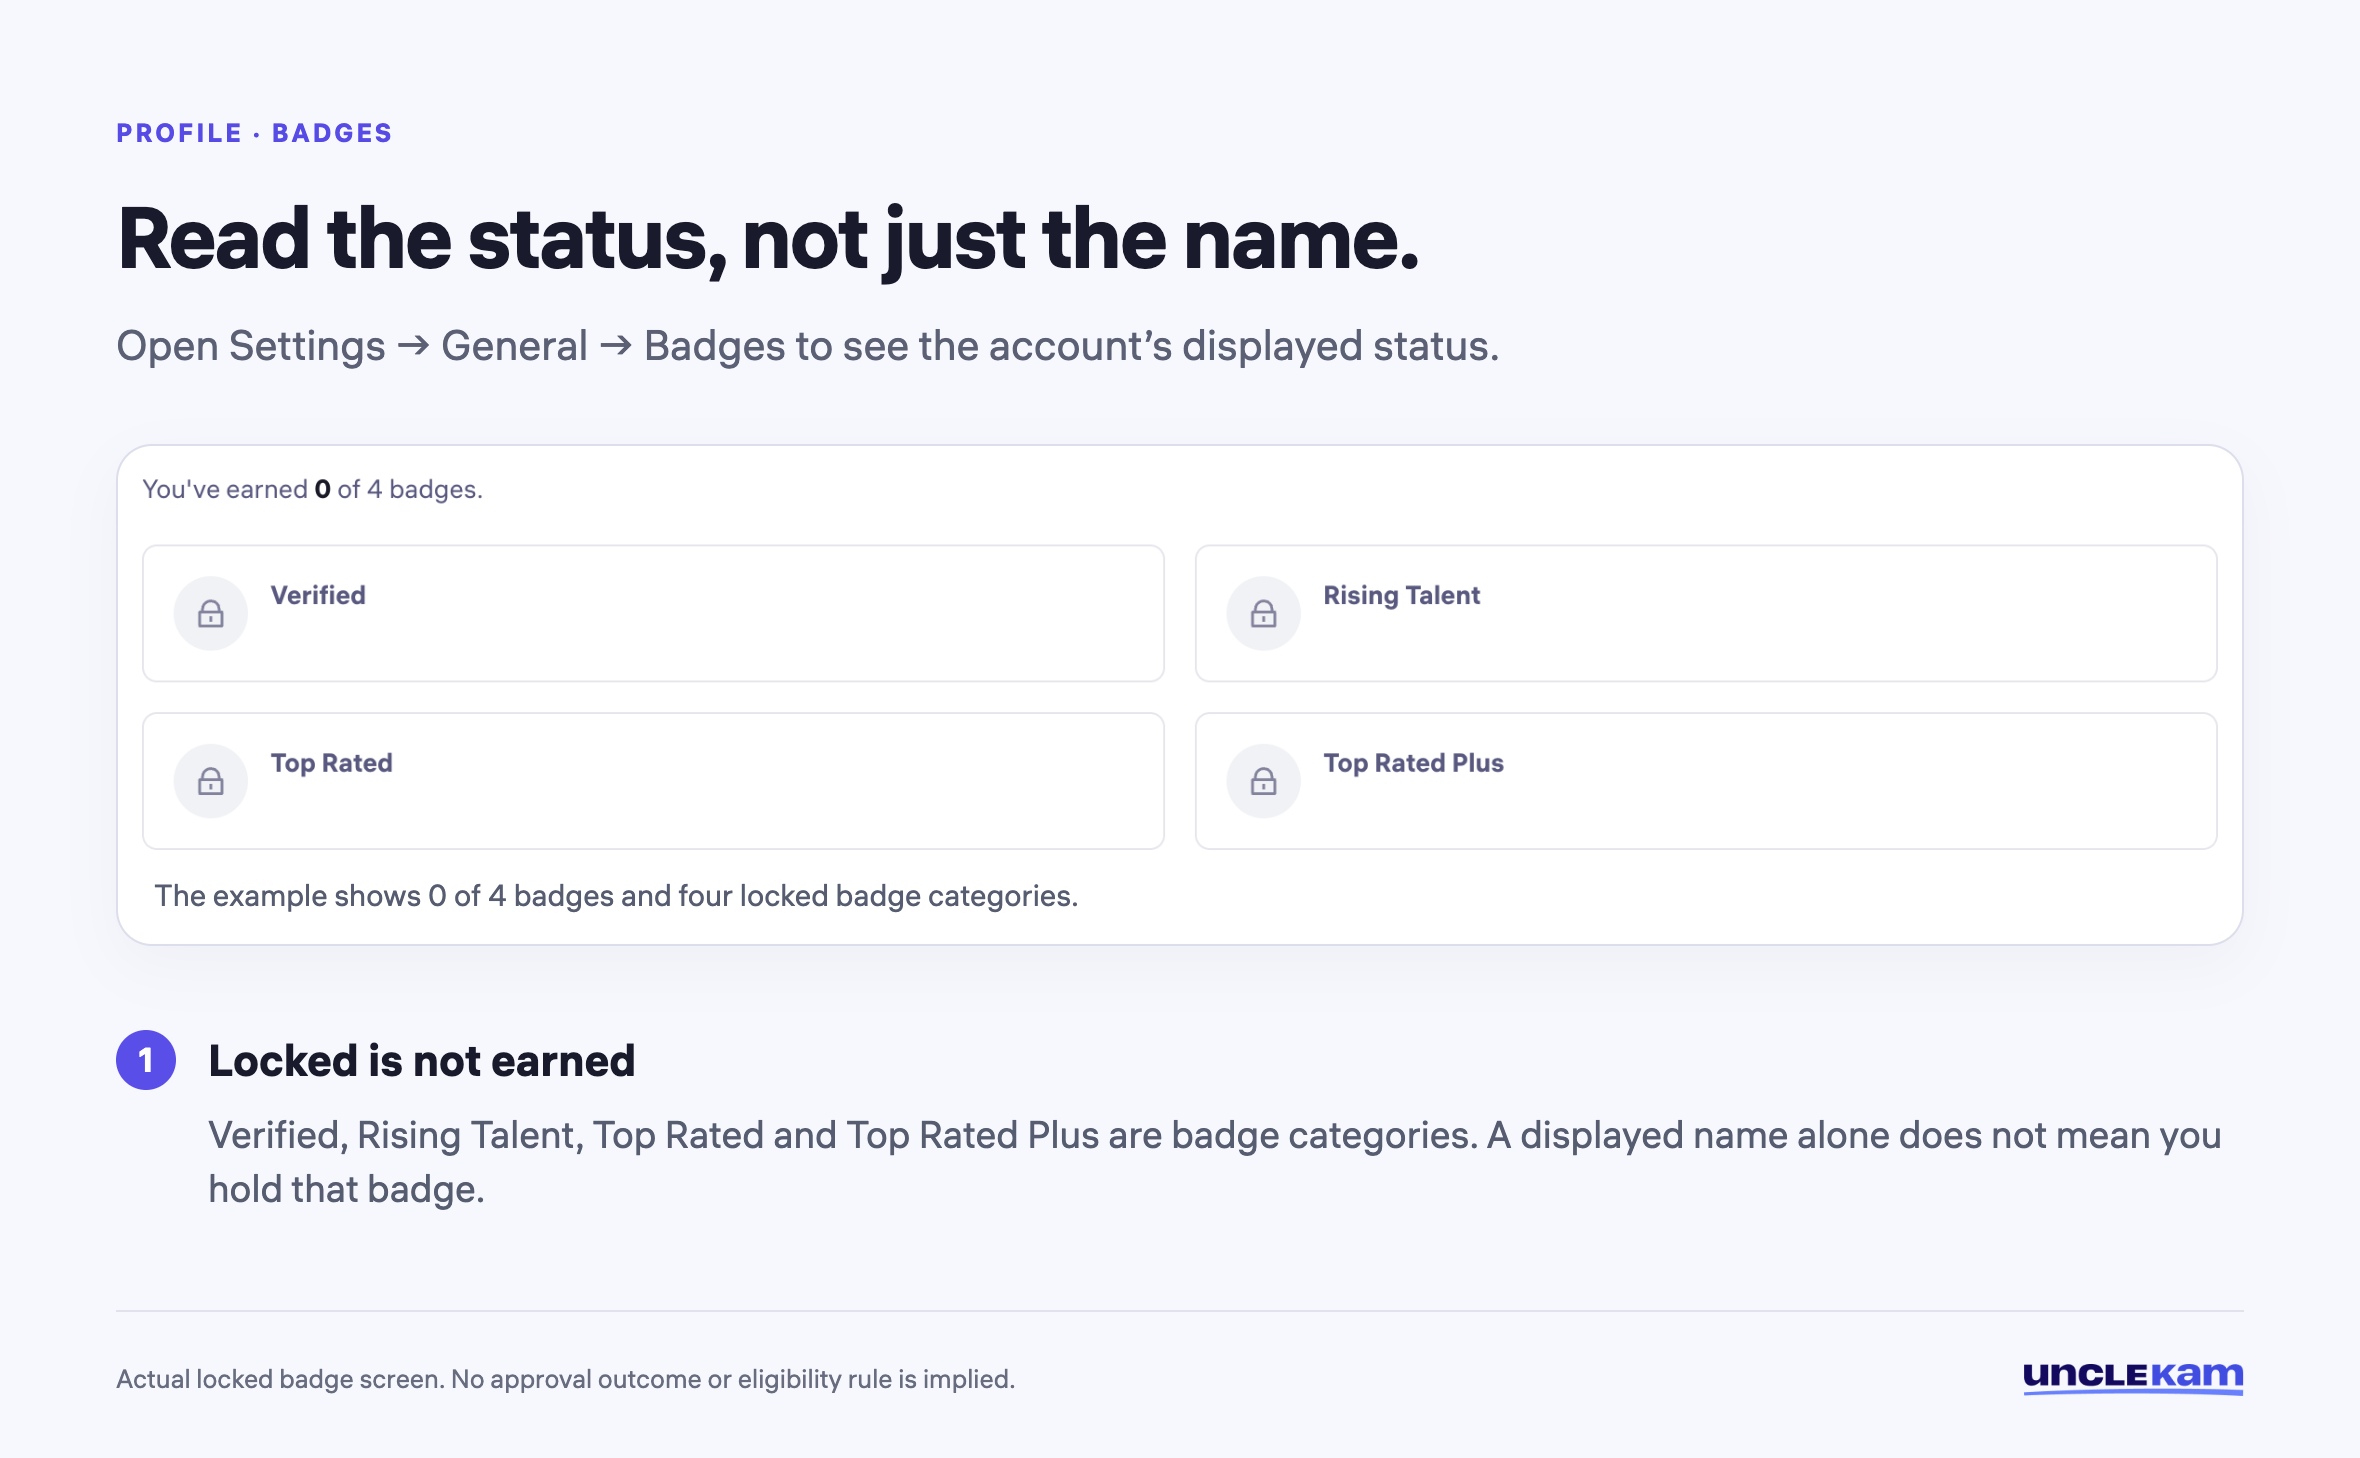The width and height of the screenshot is (2360, 1458).
Task: Click the paragraph starting 'Verified, Rising Talent, Top Rated'
Action: [x=1215, y=1162]
